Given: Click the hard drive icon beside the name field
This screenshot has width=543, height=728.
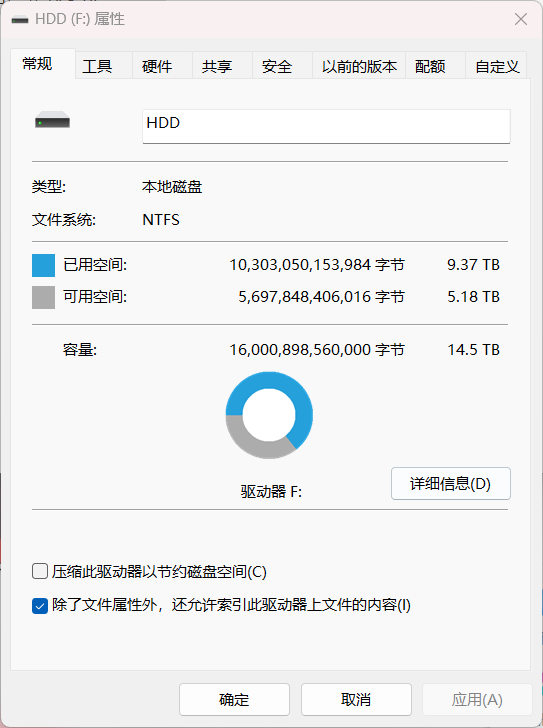Looking at the screenshot, I should pyautogui.click(x=52, y=120).
